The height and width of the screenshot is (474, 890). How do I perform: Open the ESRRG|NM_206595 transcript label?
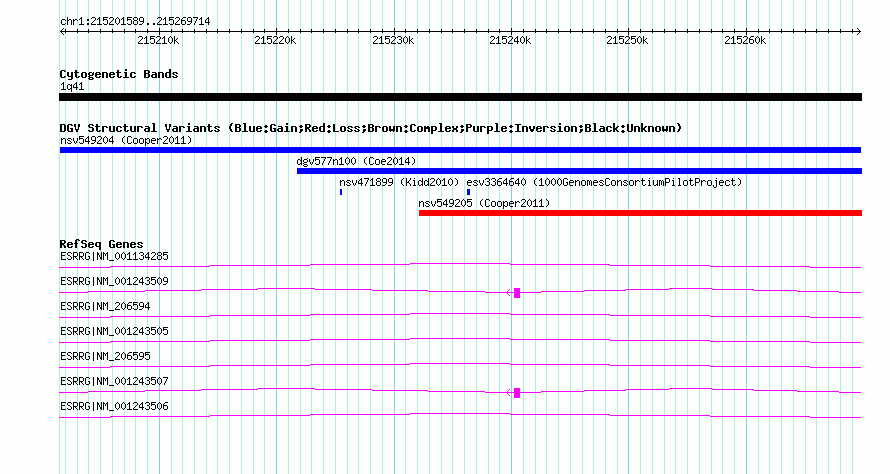[x=105, y=356]
